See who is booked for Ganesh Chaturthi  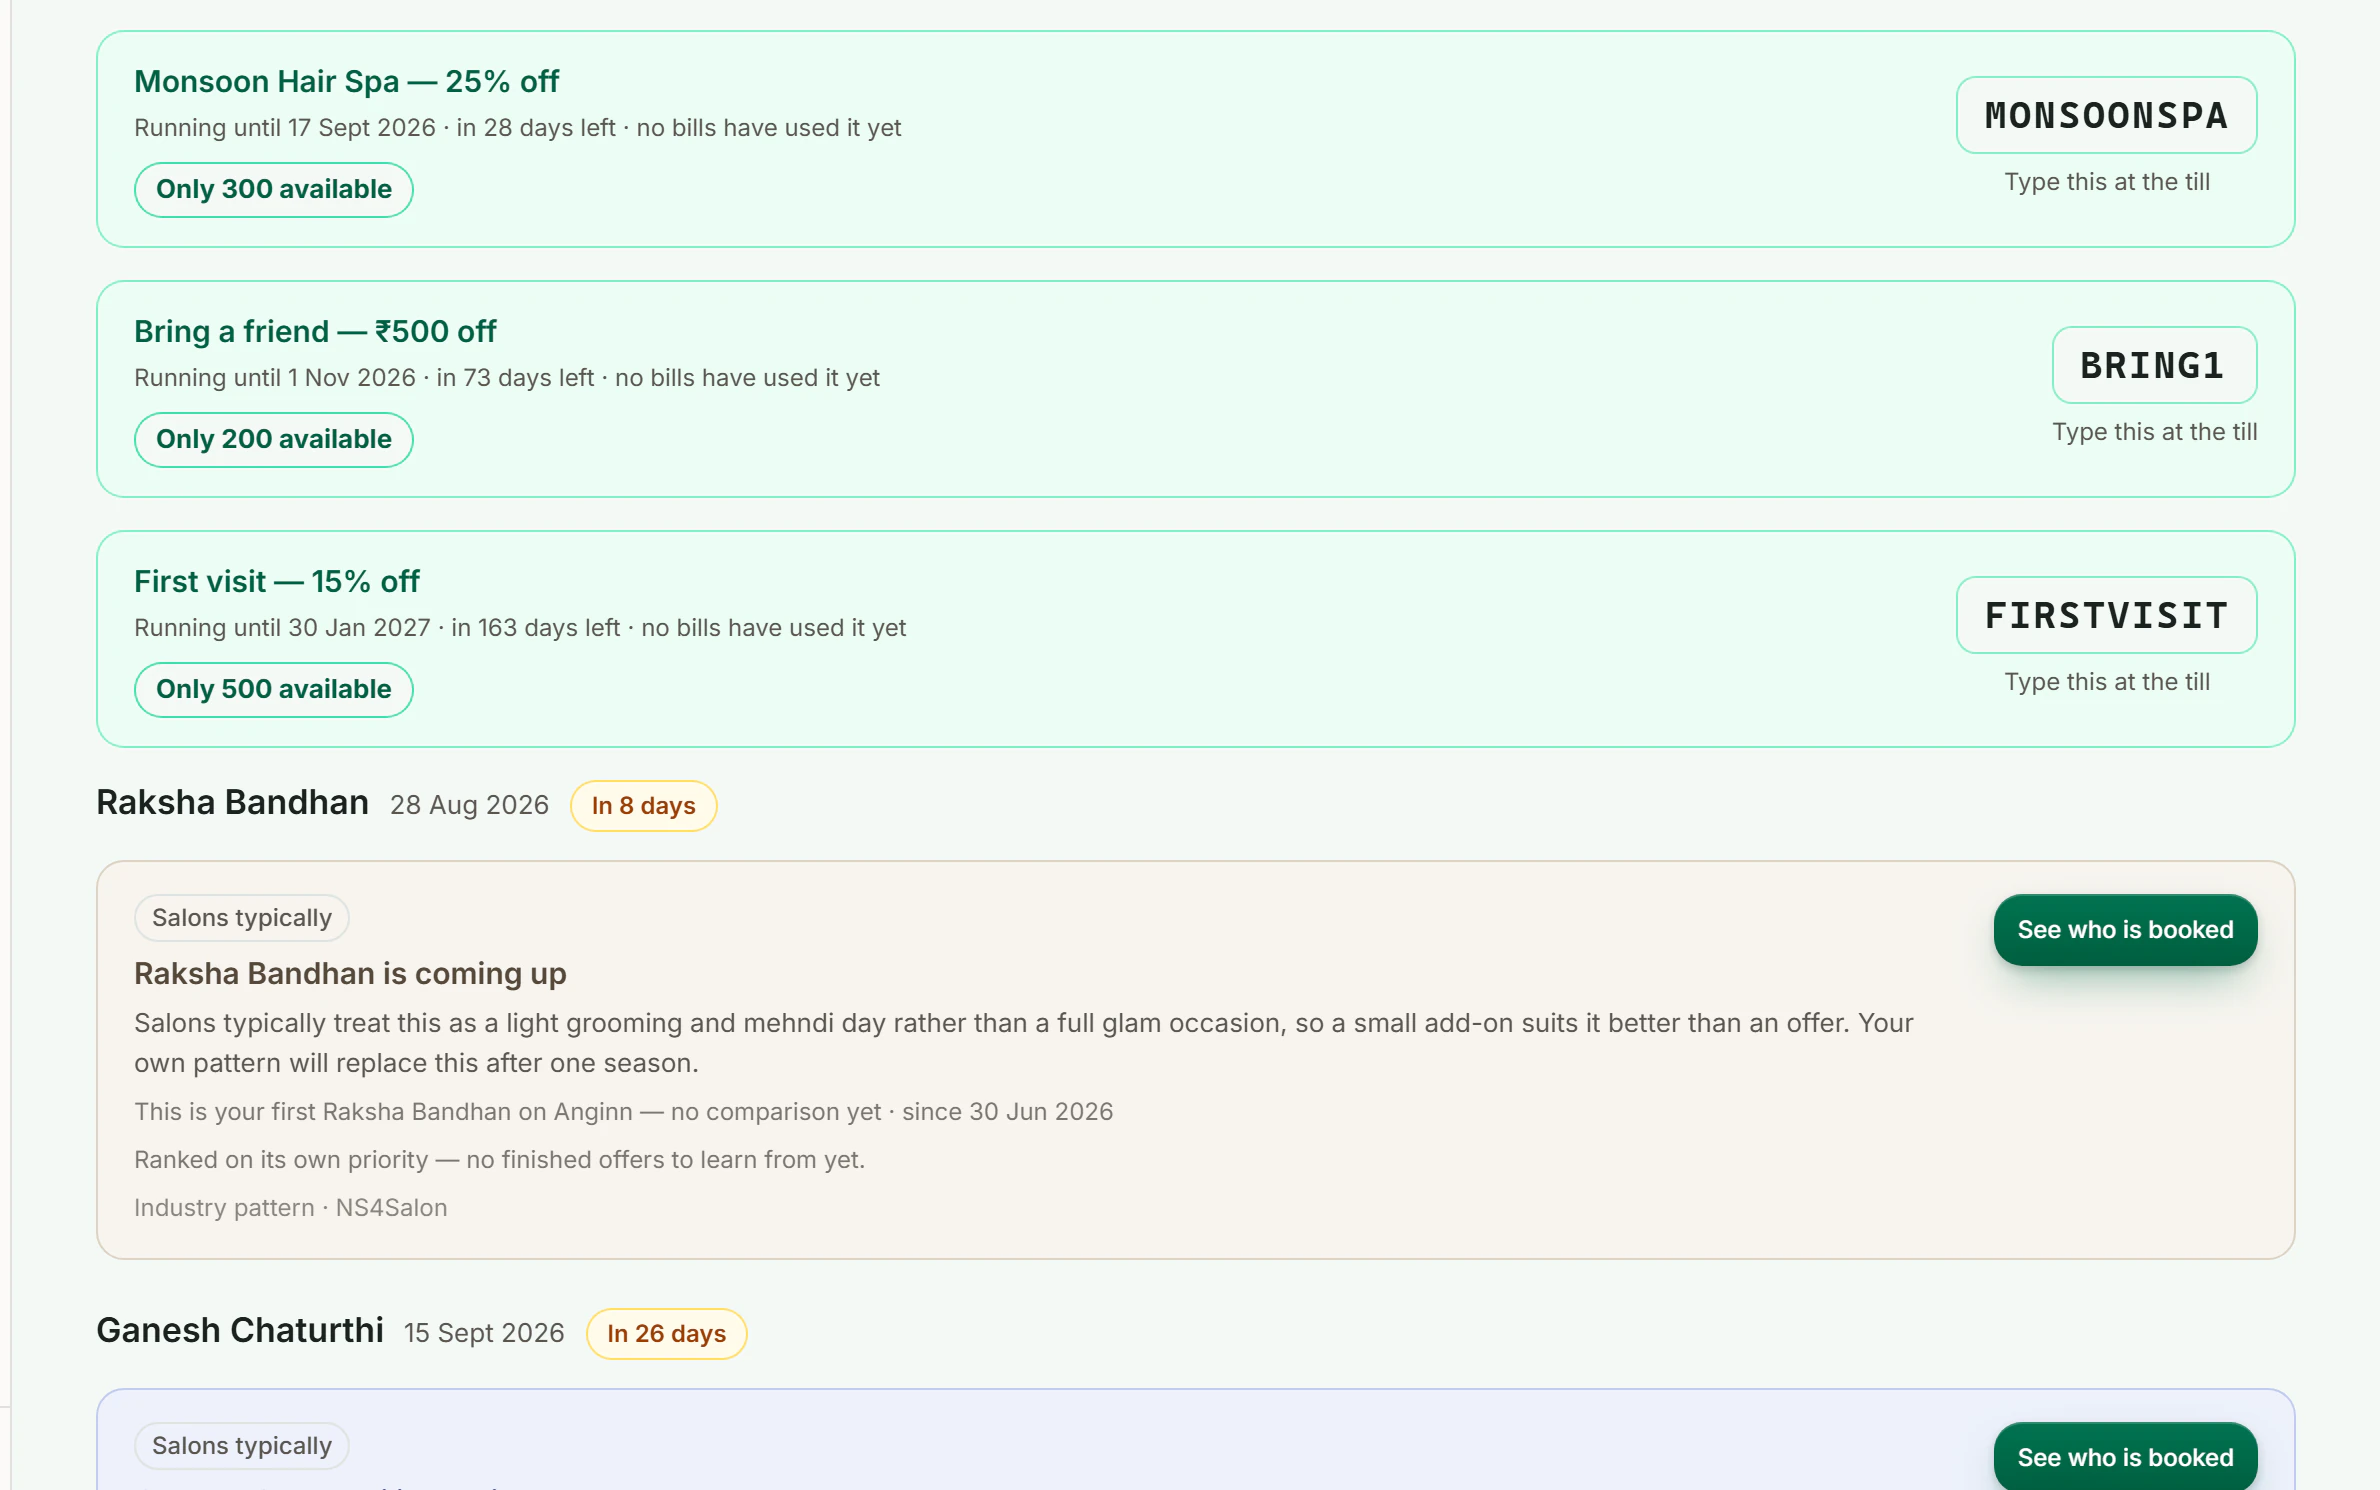pyautogui.click(x=2125, y=1456)
